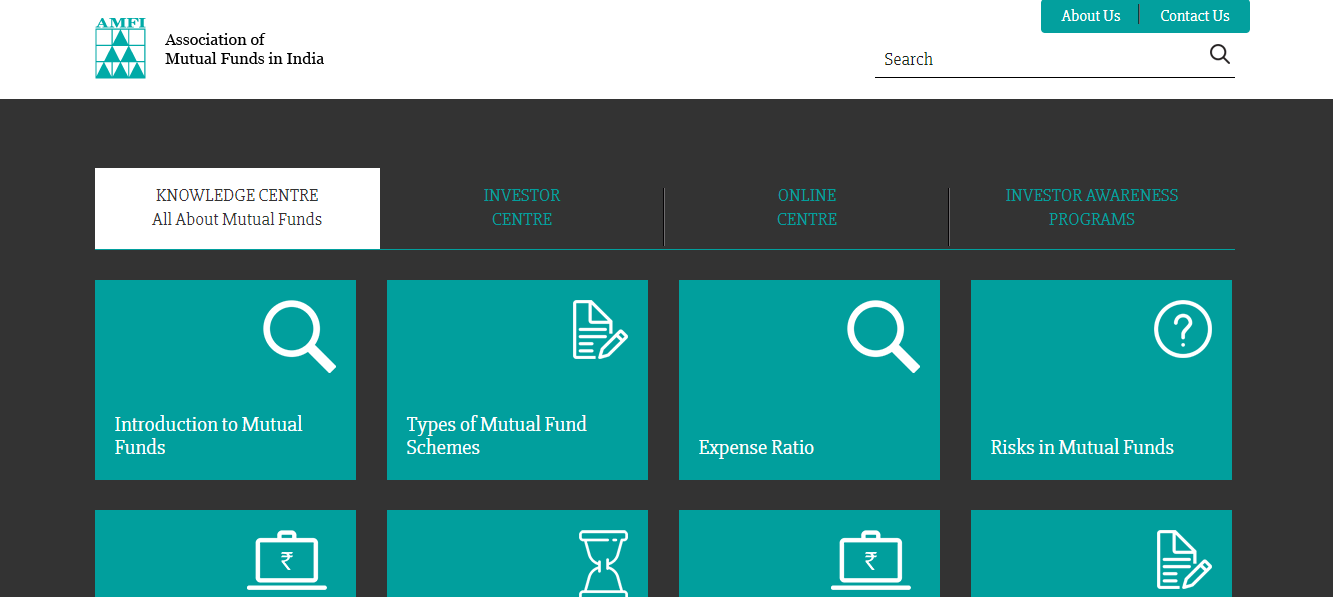The image size is (1333, 597).
Task: Click the AMFI logo
Action: (120, 48)
